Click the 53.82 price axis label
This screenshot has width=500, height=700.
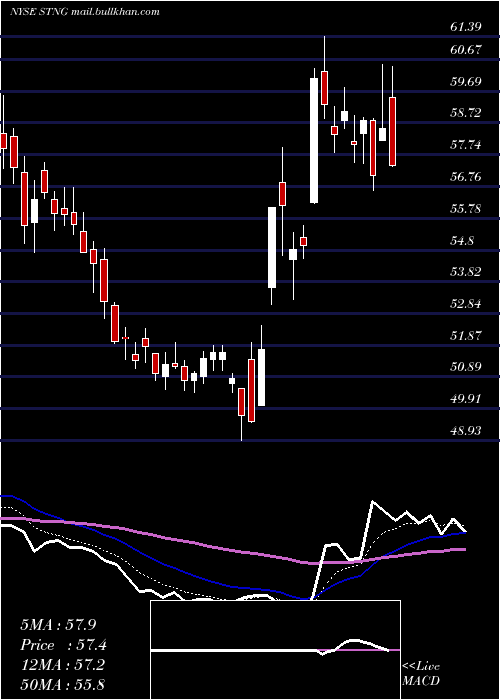tap(466, 272)
